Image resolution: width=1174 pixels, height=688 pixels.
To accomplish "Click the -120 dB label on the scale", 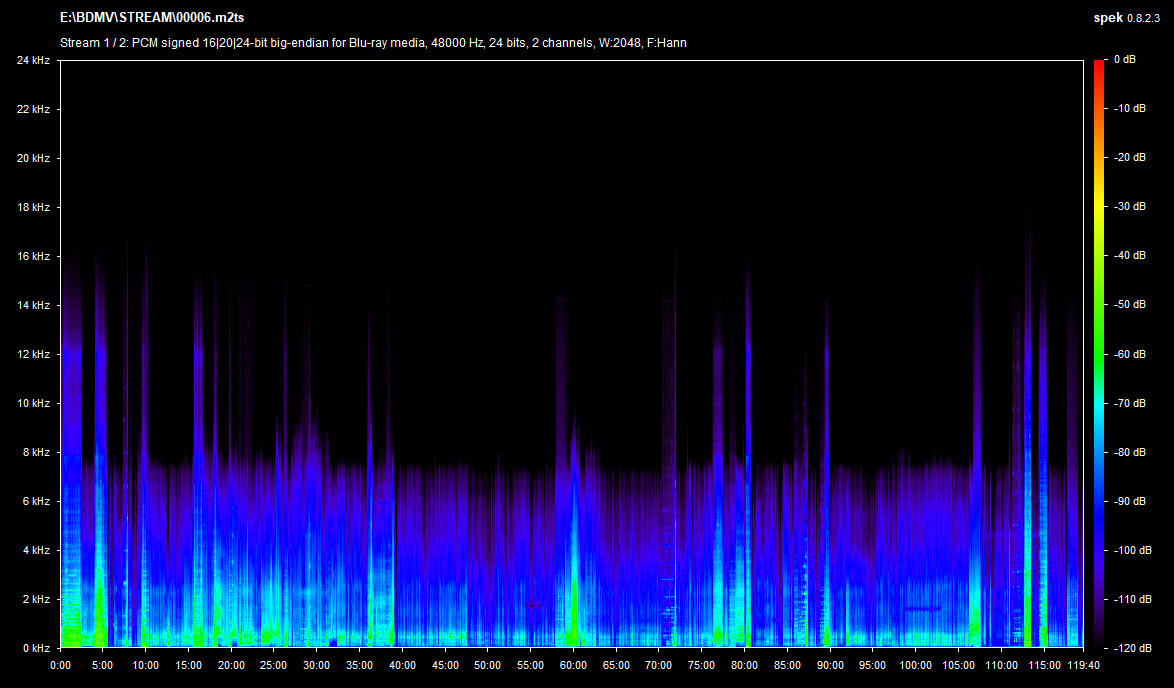I will [x=1131, y=648].
